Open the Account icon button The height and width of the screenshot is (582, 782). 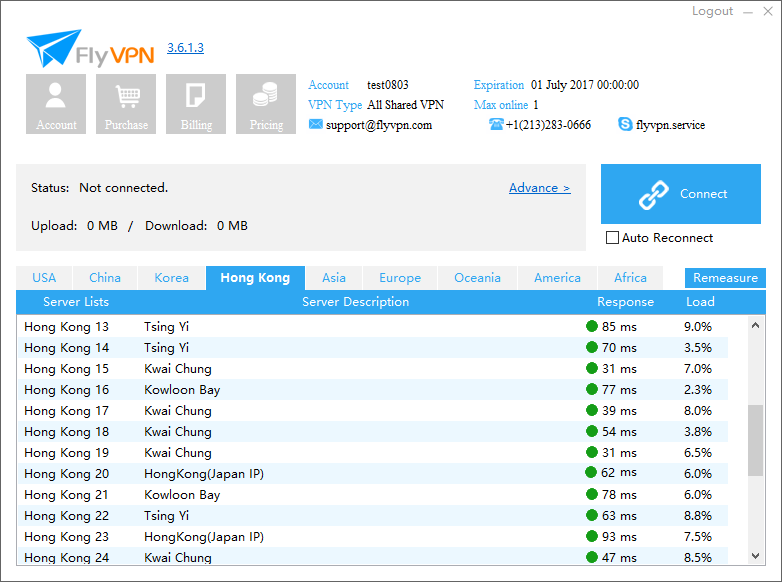coord(56,104)
